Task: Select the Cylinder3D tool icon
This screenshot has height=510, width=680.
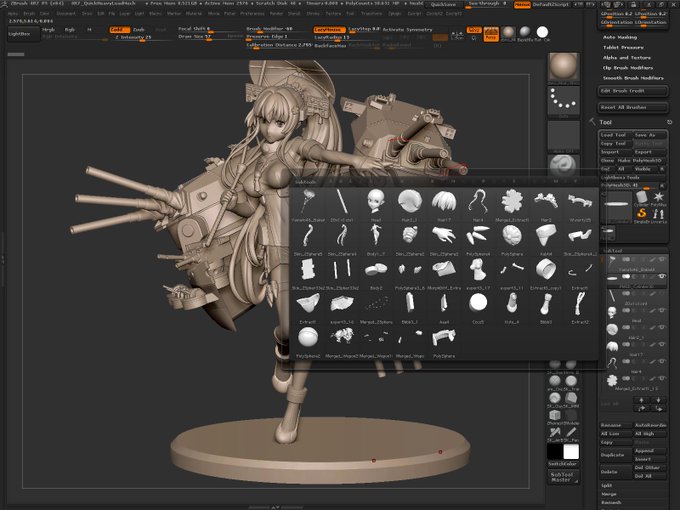Action: pos(641,198)
